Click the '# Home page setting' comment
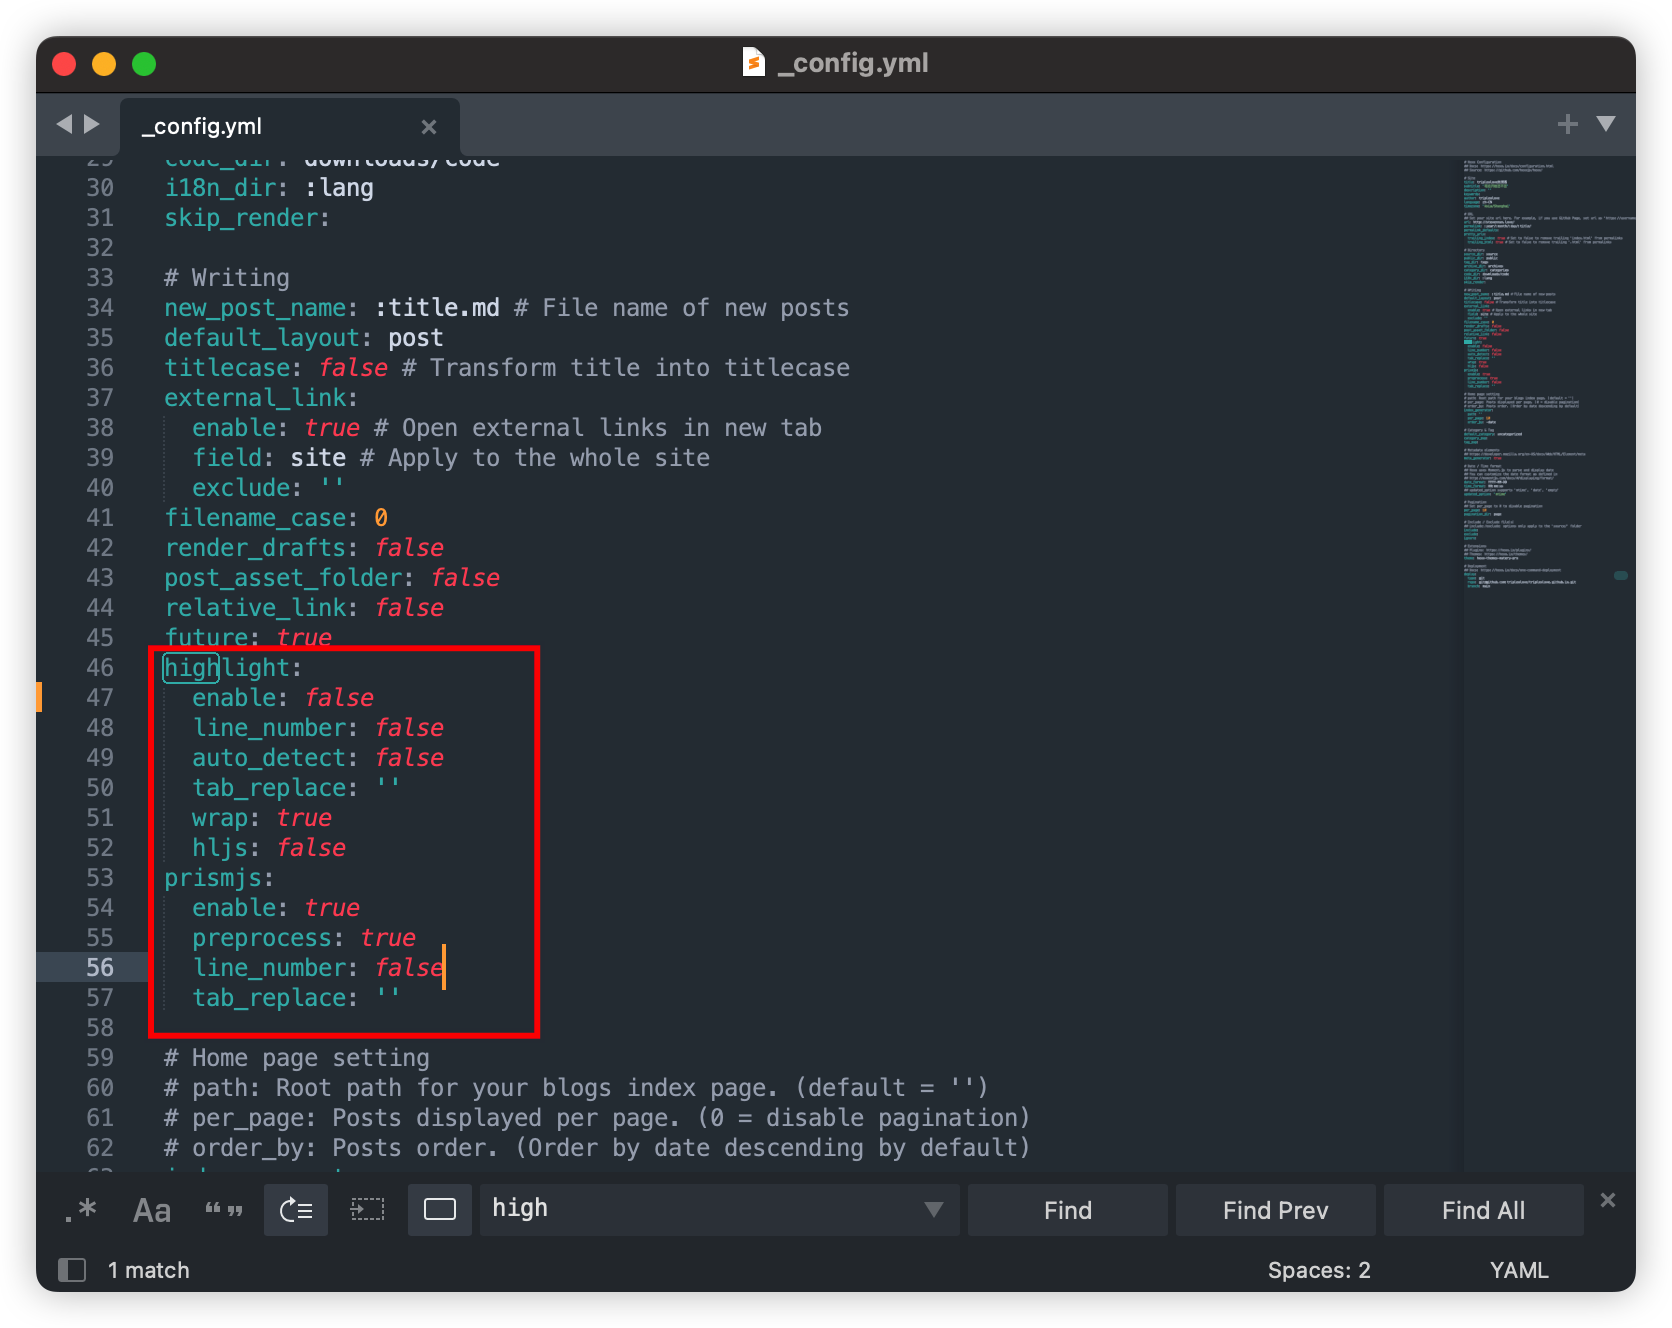Screen dimensions: 1672x1328 297,1058
